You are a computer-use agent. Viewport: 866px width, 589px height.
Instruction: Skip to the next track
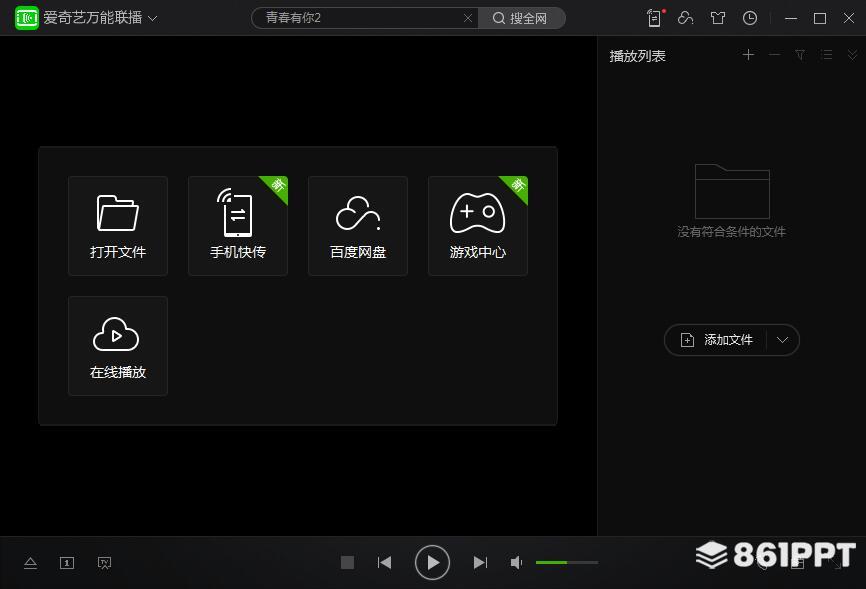coord(480,562)
